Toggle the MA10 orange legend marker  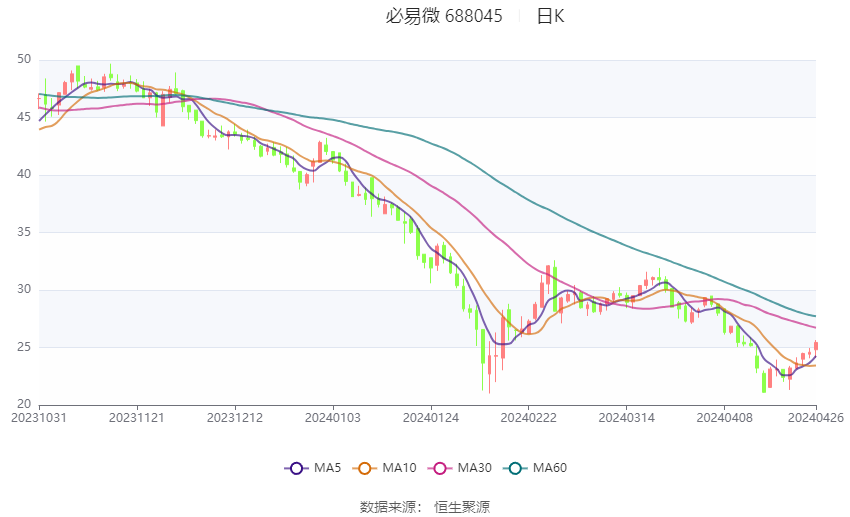coord(364,468)
